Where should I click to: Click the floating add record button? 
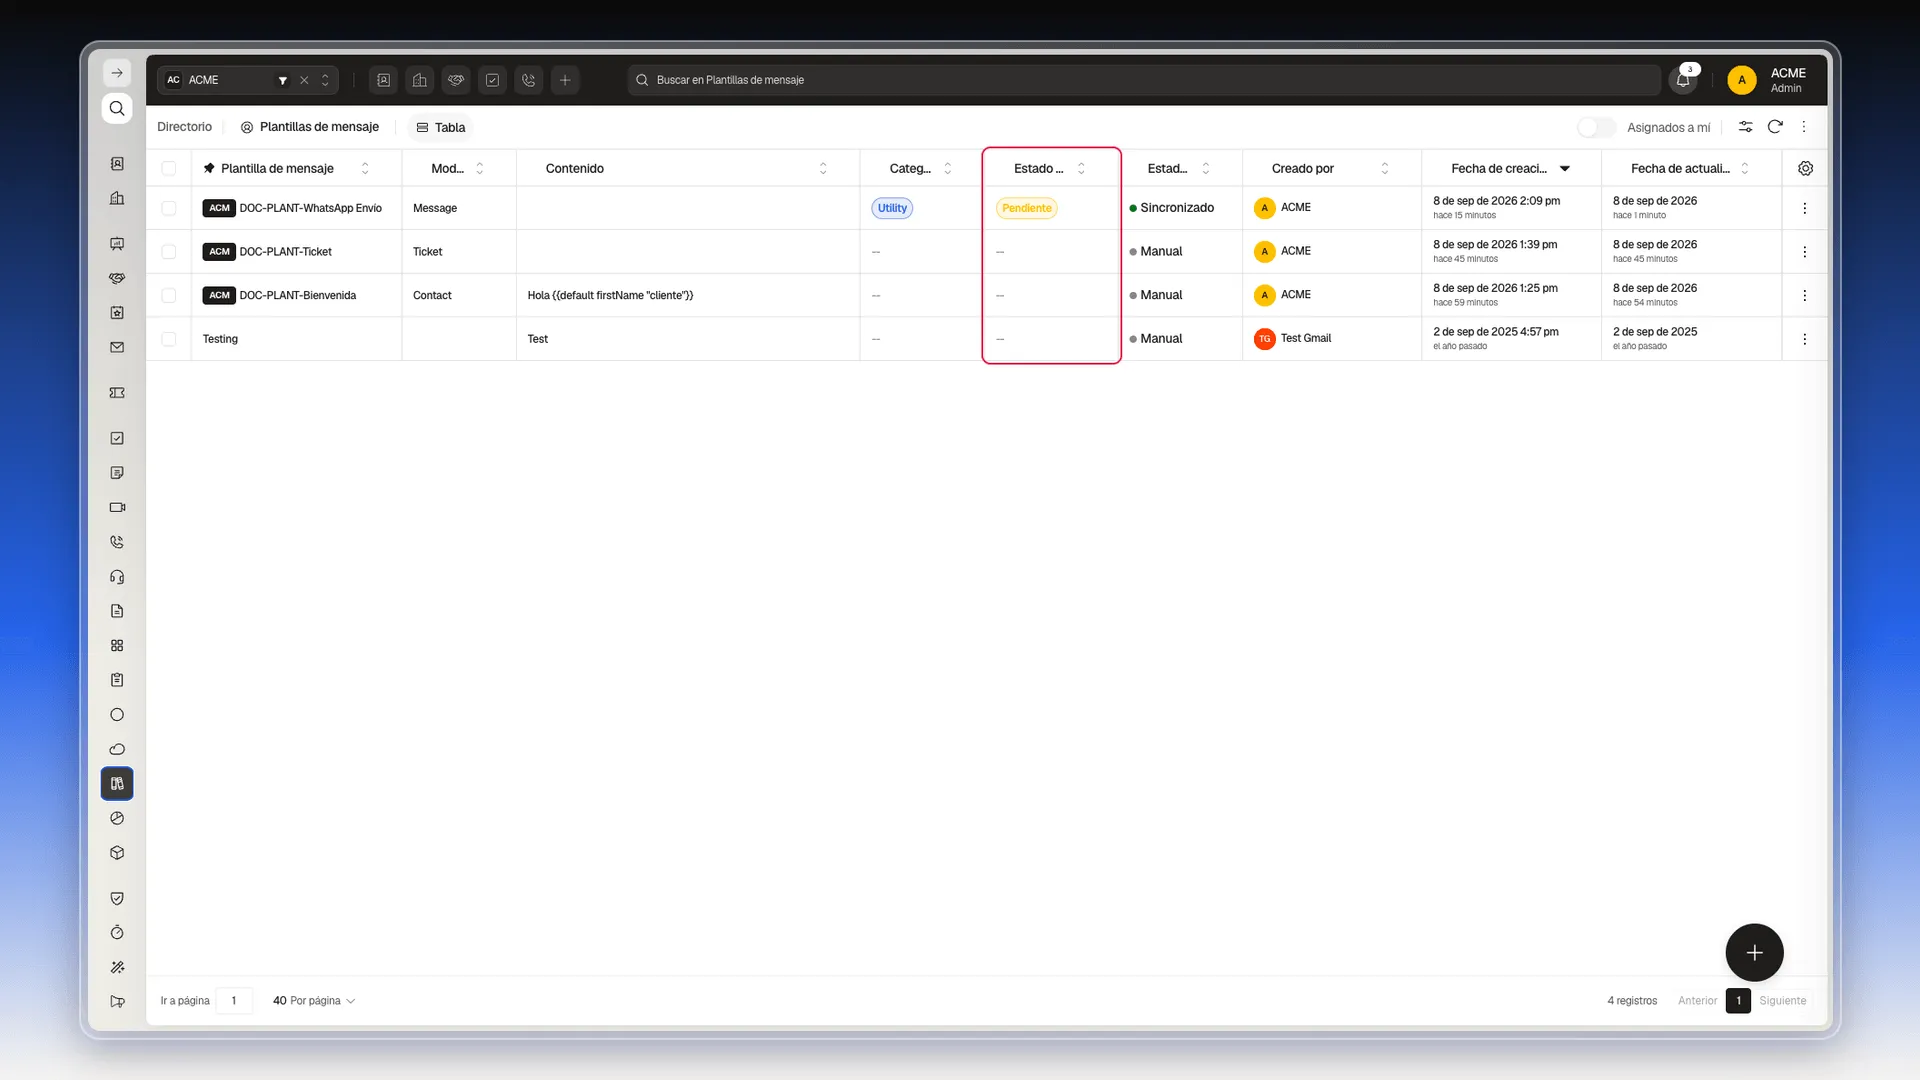(1754, 952)
